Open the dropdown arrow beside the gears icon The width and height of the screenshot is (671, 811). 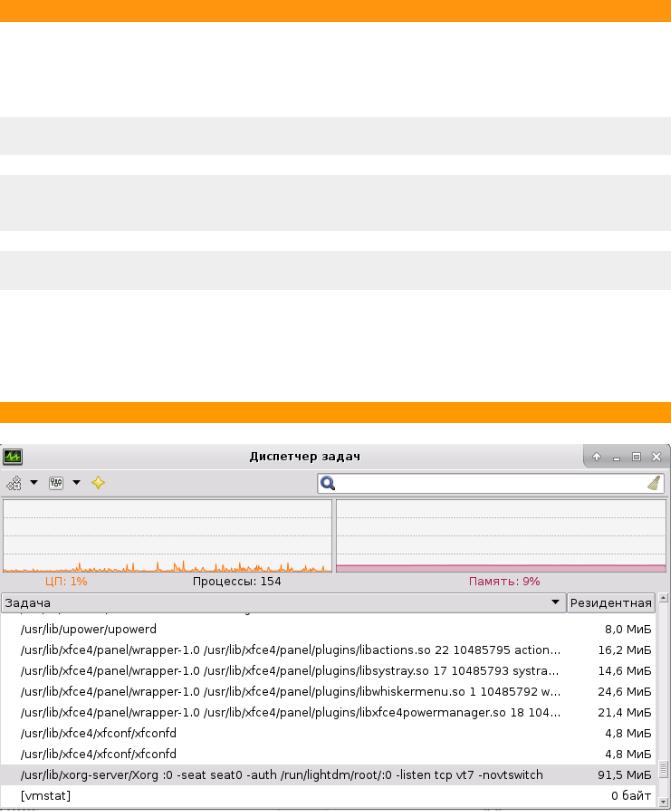pyautogui.click(x=34, y=483)
